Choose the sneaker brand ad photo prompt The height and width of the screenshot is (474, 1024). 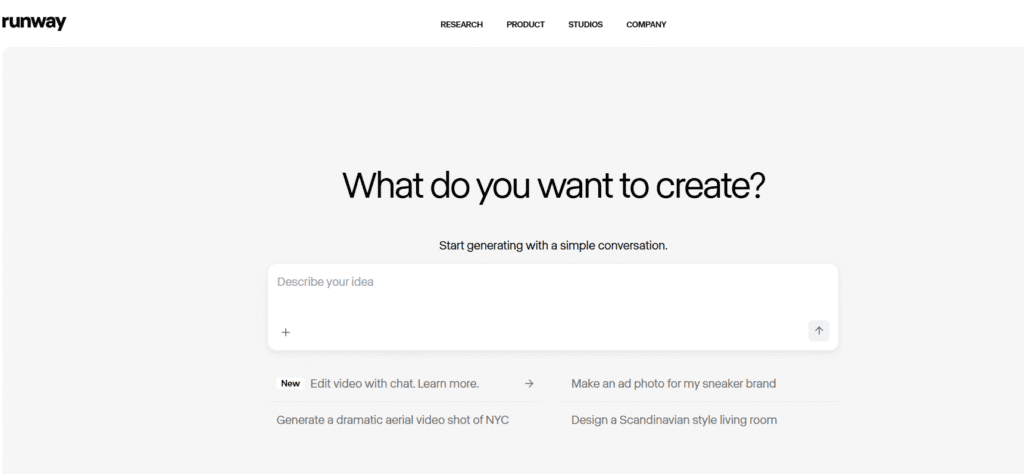point(673,383)
